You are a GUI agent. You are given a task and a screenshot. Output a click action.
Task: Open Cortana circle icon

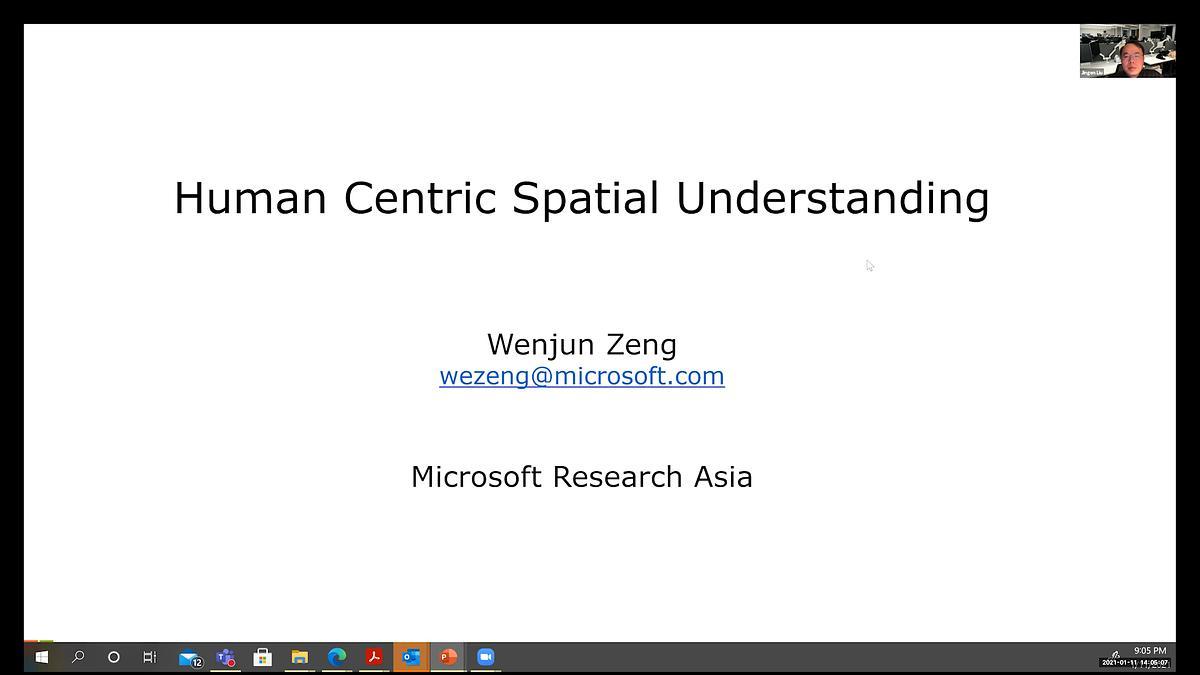coord(113,657)
